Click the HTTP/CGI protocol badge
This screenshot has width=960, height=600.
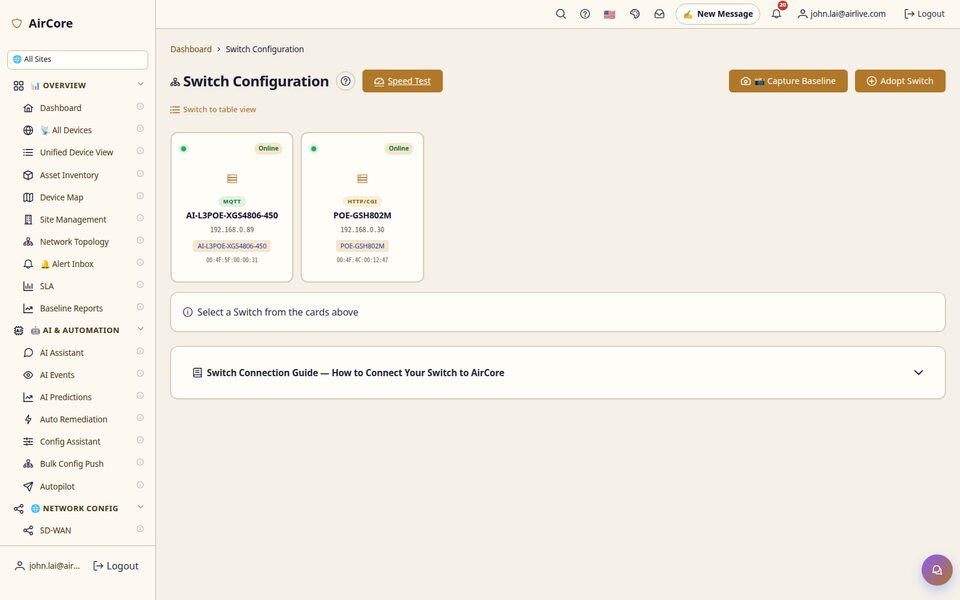[362, 201]
